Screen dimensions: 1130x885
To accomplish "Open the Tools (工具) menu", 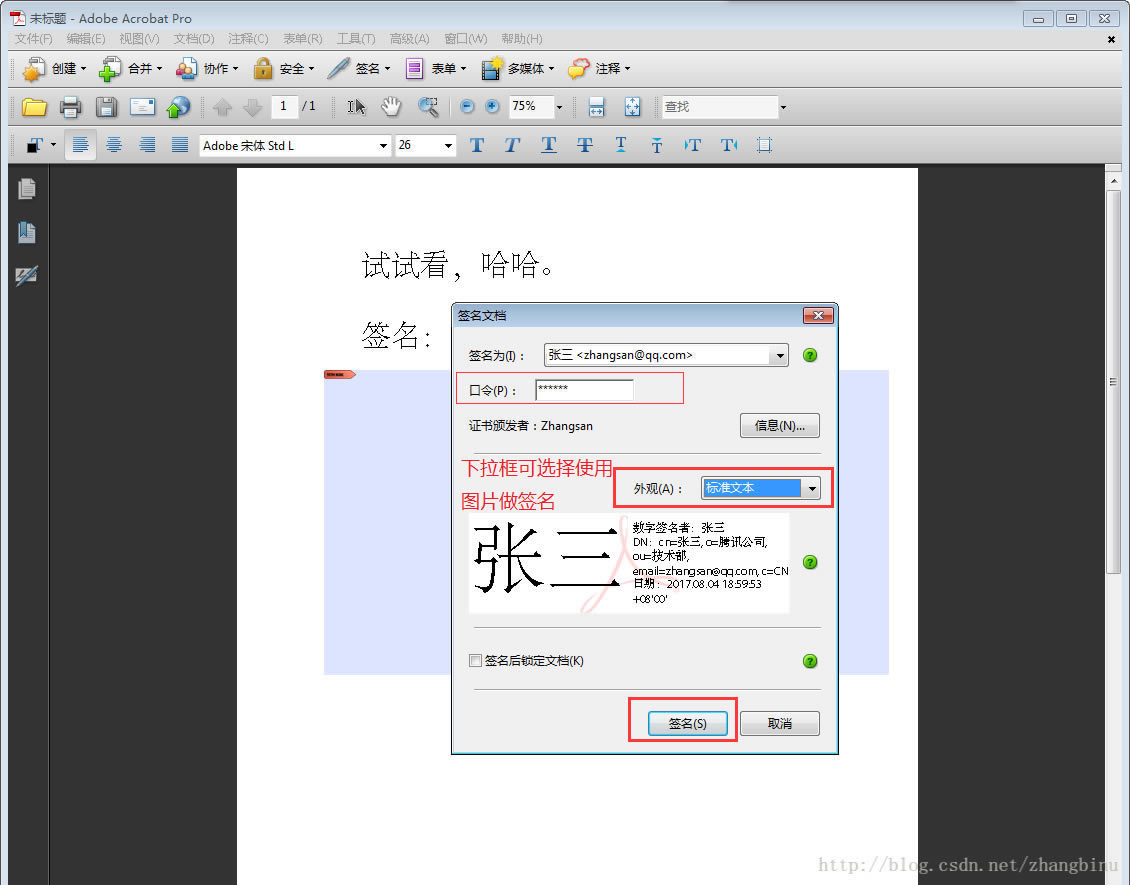I will click(356, 39).
